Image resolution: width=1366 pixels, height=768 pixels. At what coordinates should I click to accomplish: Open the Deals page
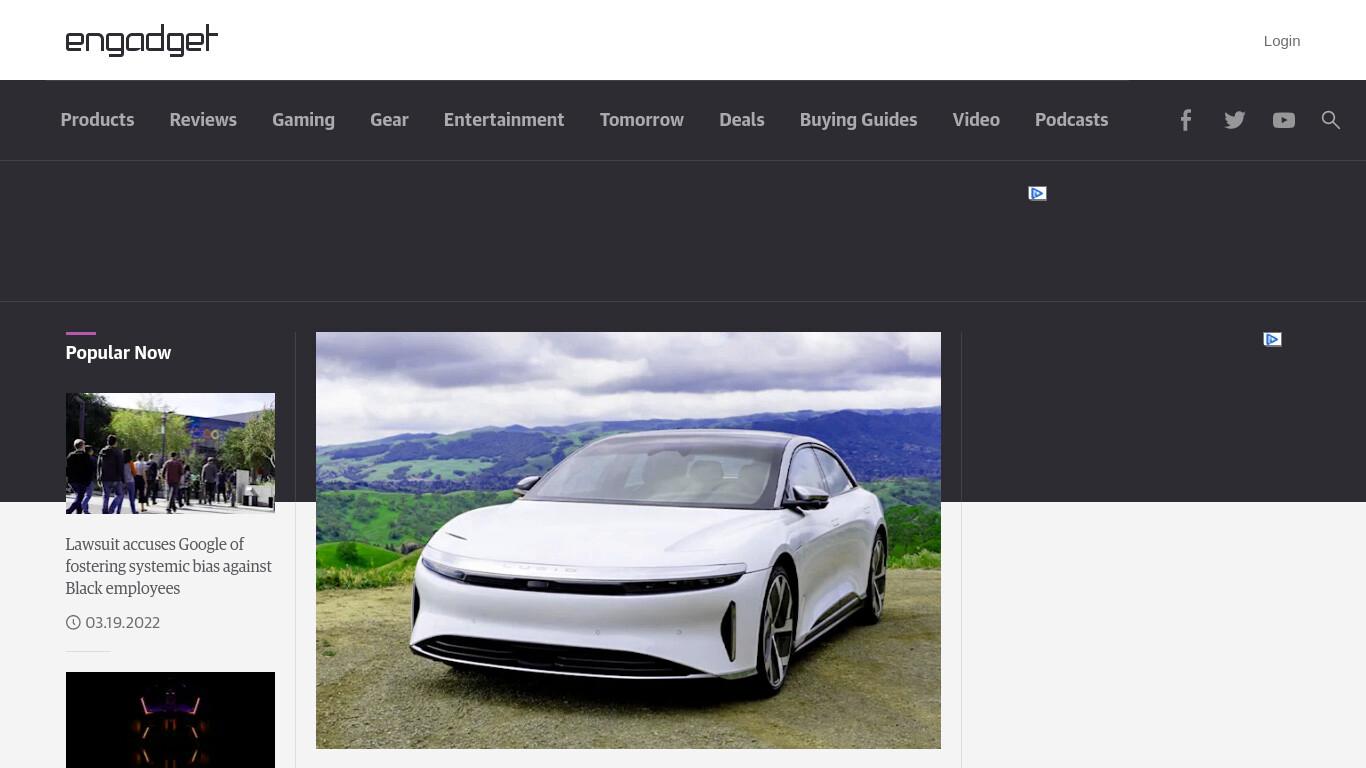(742, 120)
